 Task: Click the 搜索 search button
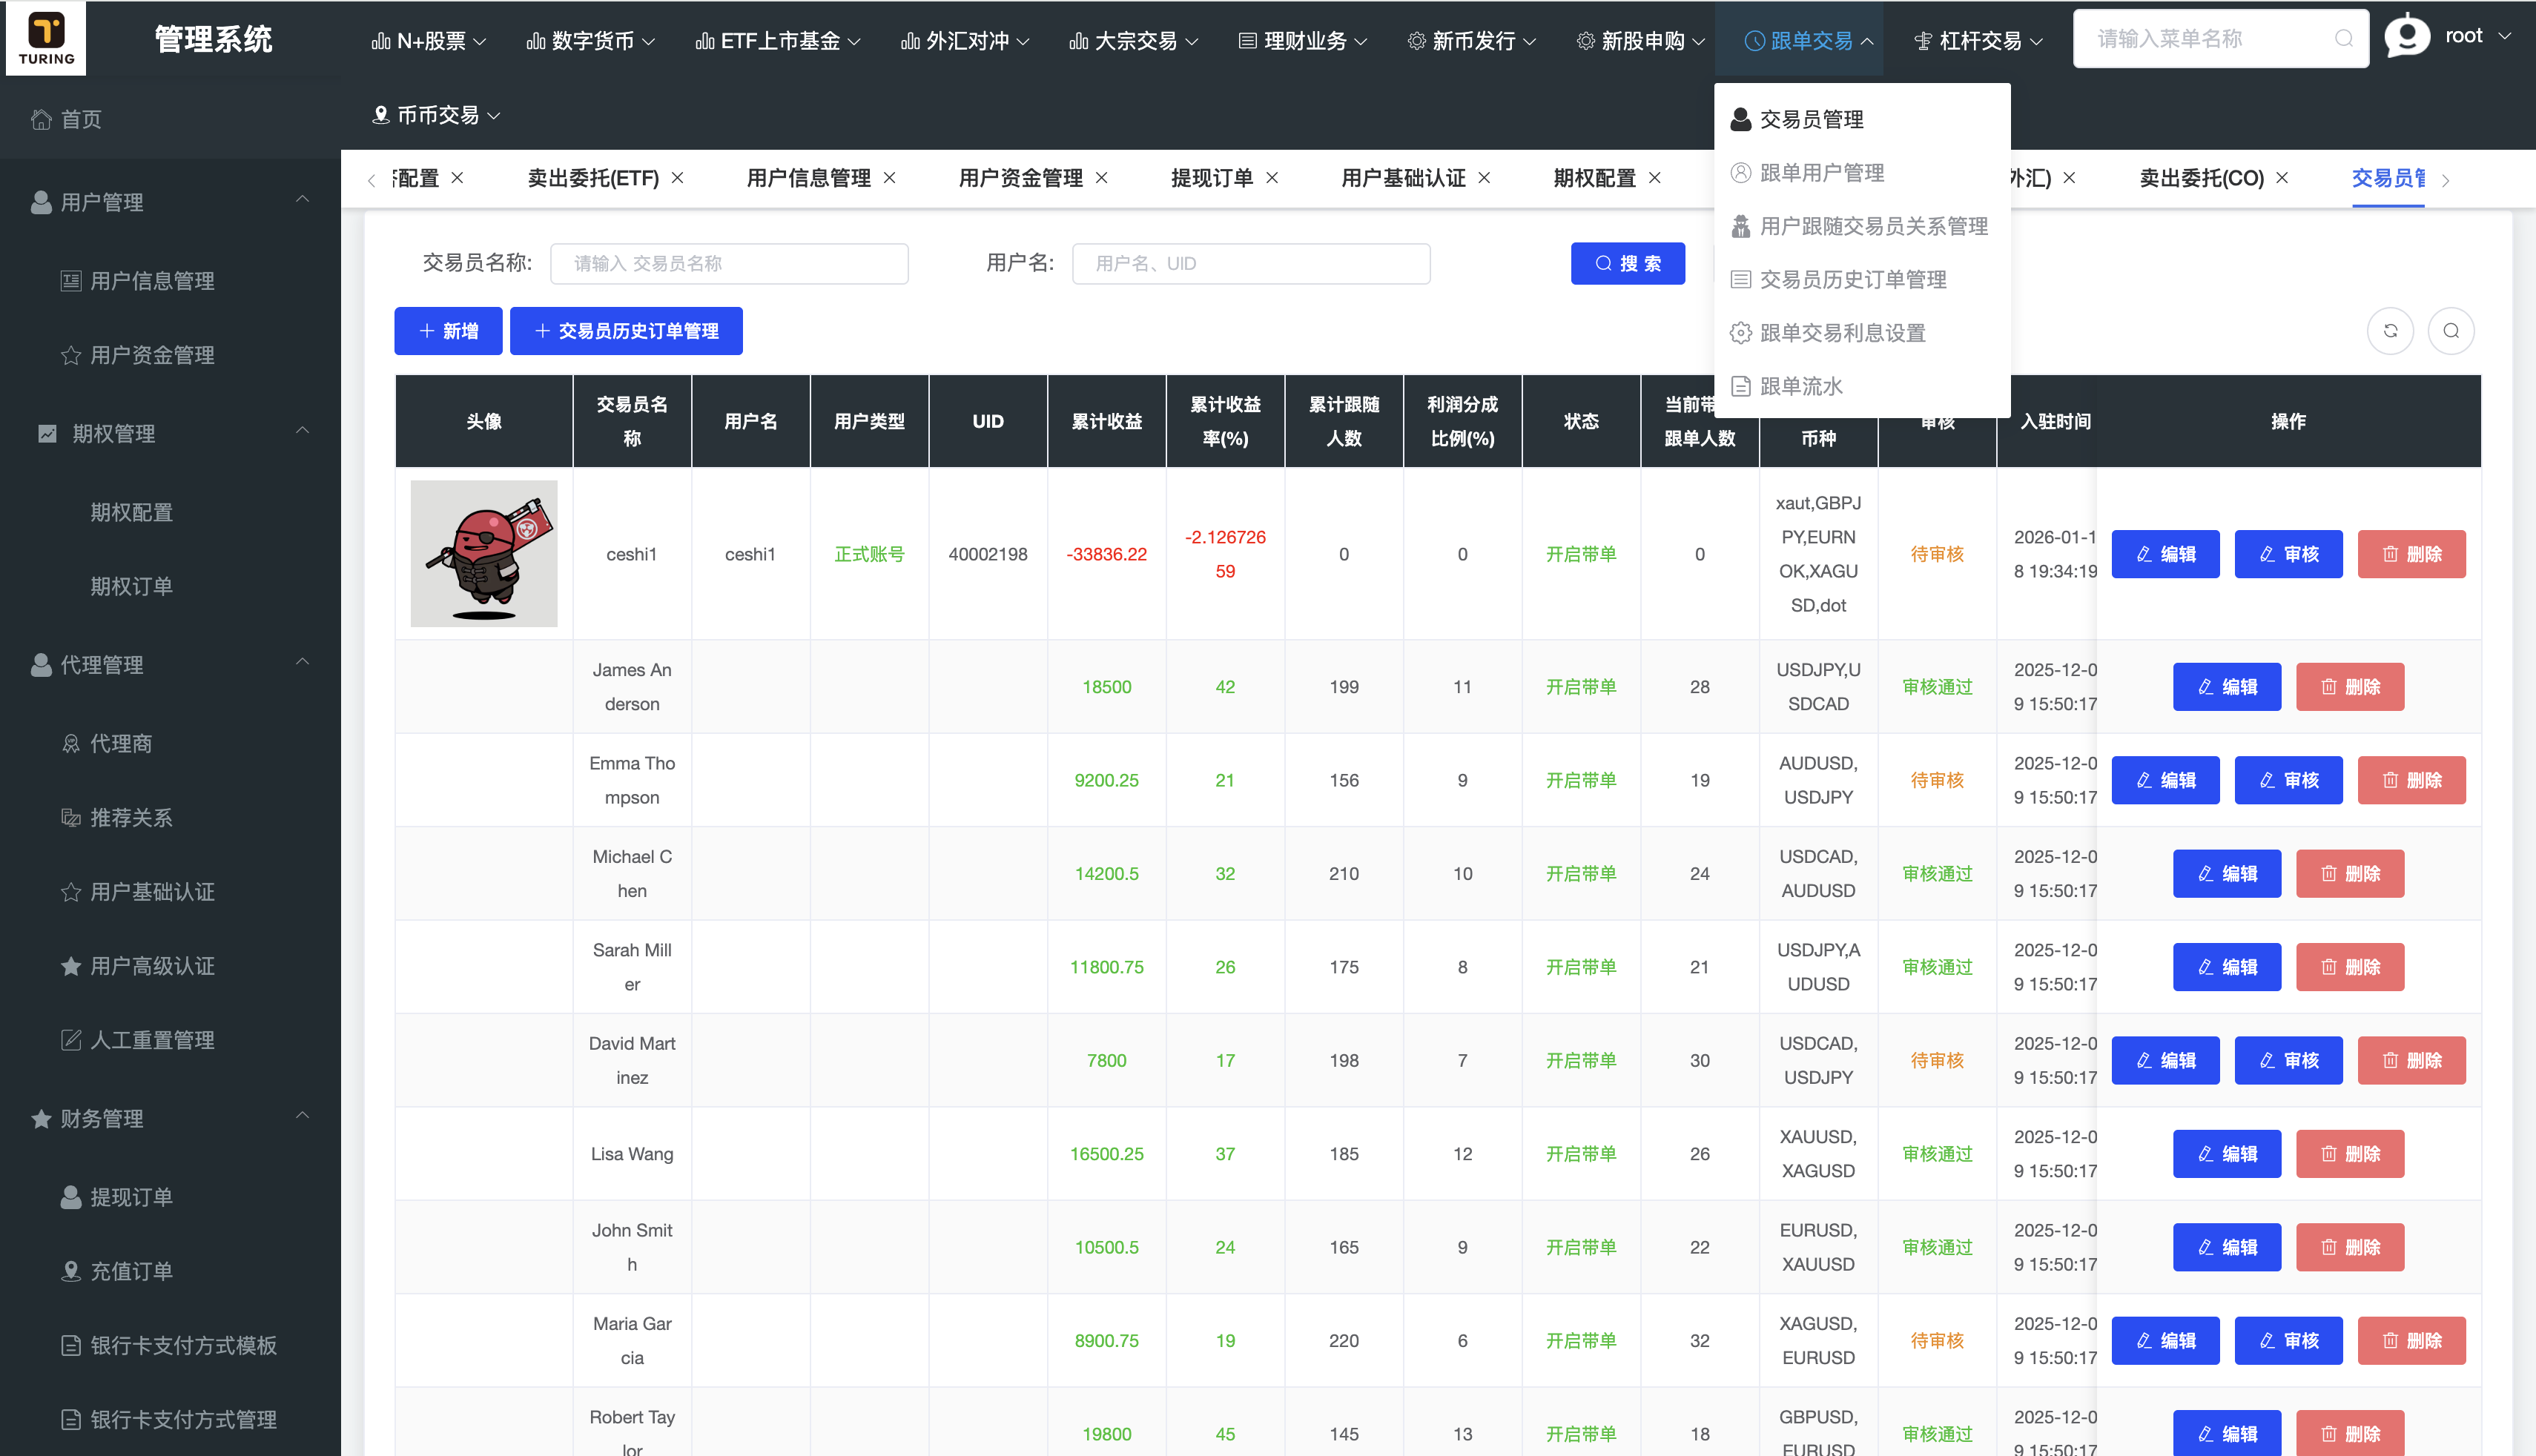point(1627,263)
